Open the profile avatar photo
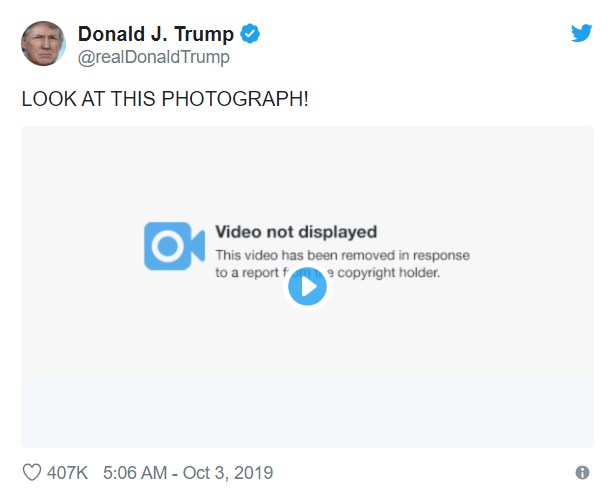 tap(43, 44)
